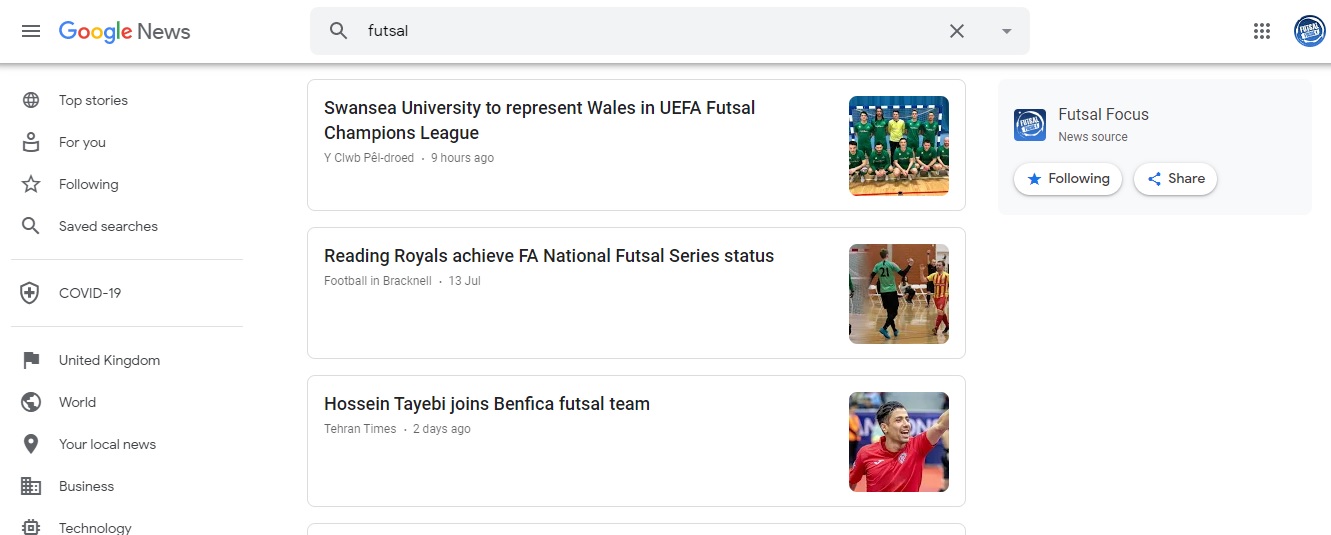The height and width of the screenshot is (535, 1331).
Task: Toggle Following for Futsal Focus
Action: [1068, 179]
